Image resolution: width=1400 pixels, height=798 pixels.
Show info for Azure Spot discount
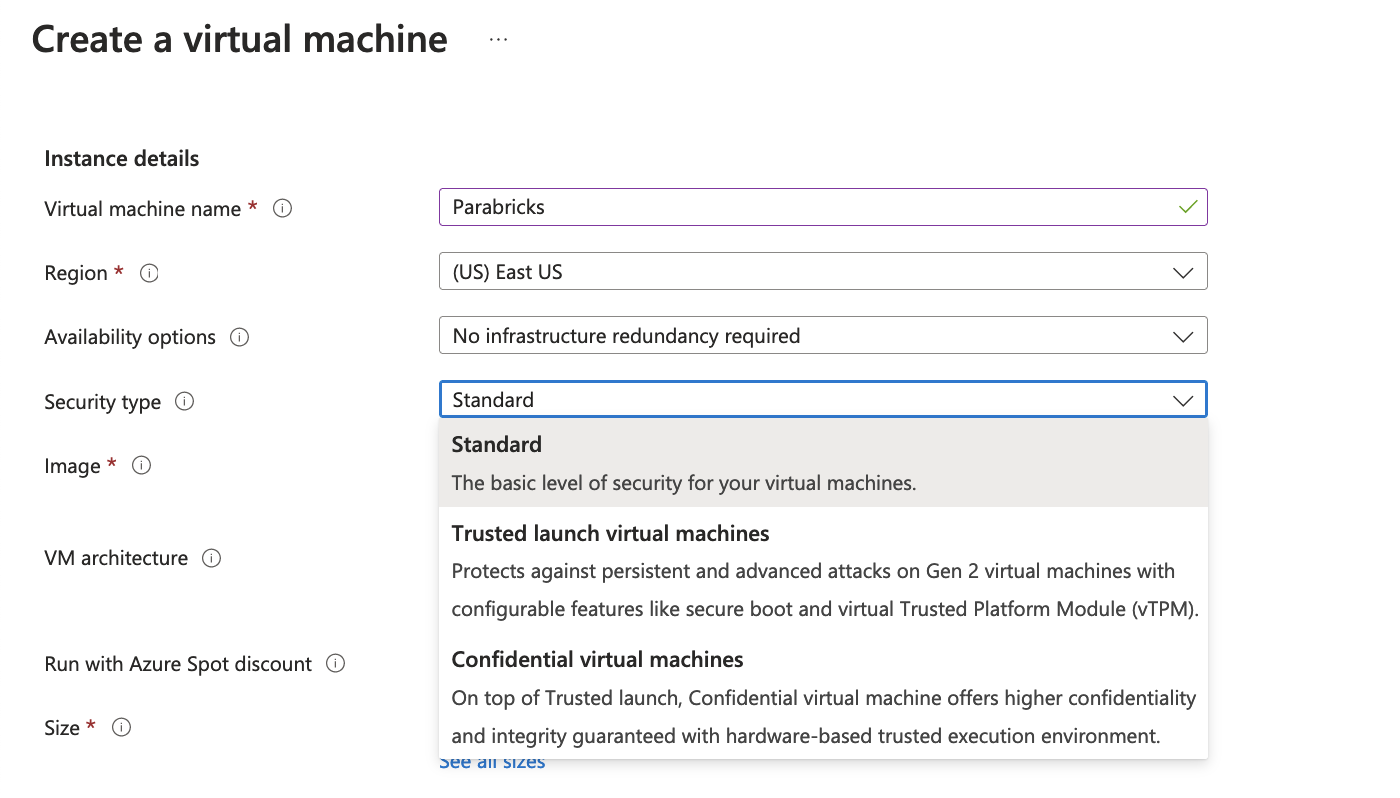point(336,664)
